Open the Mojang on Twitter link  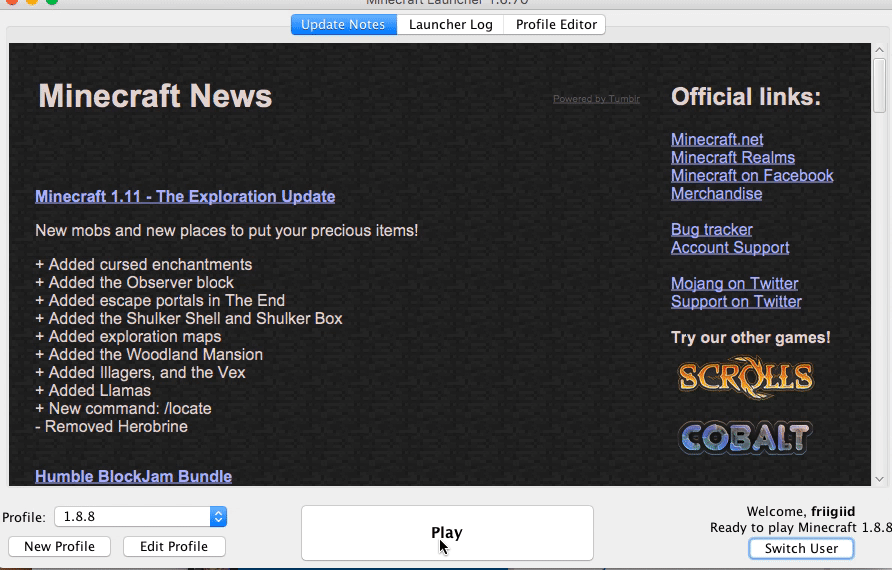point(734,284)
